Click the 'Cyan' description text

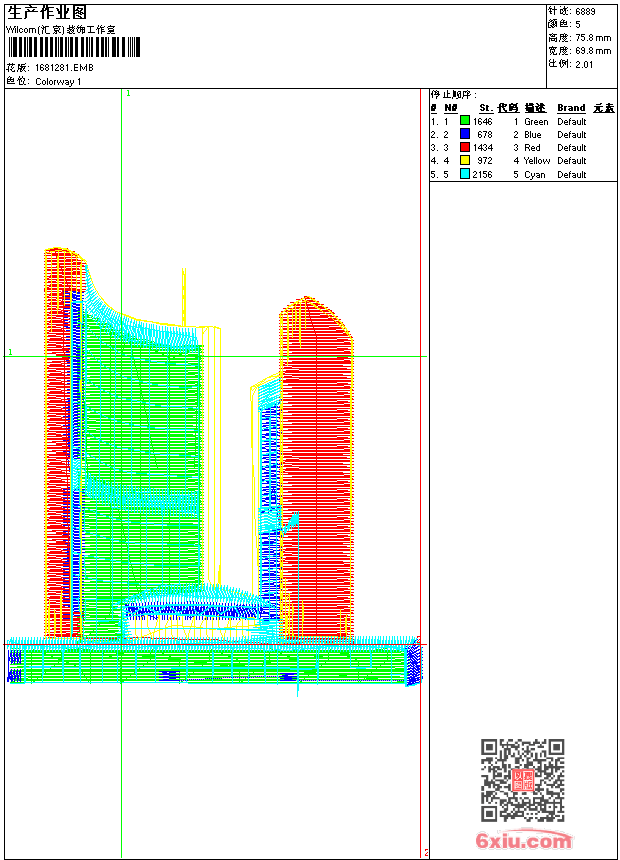(x=535, y=174)
